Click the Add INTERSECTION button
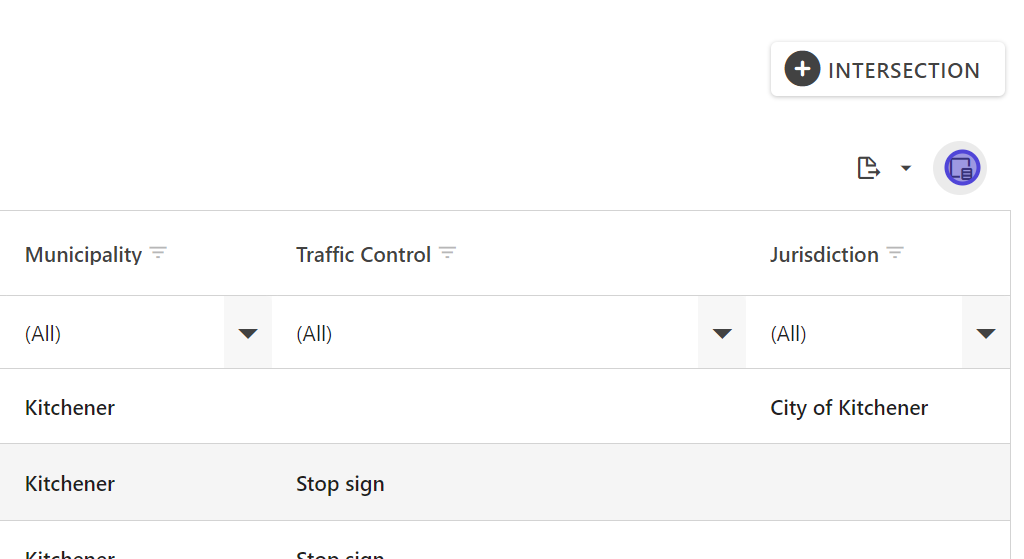The height and width of the screenshot is (559, 1024). click(x=887, y=70)
